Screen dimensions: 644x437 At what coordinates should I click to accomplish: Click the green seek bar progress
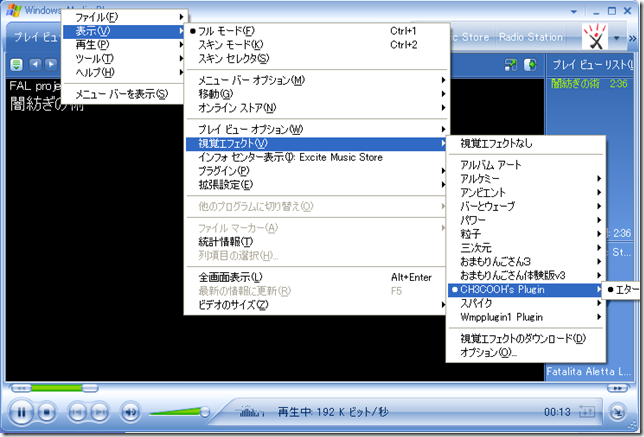pyautogui.click(x=57, y=388)
